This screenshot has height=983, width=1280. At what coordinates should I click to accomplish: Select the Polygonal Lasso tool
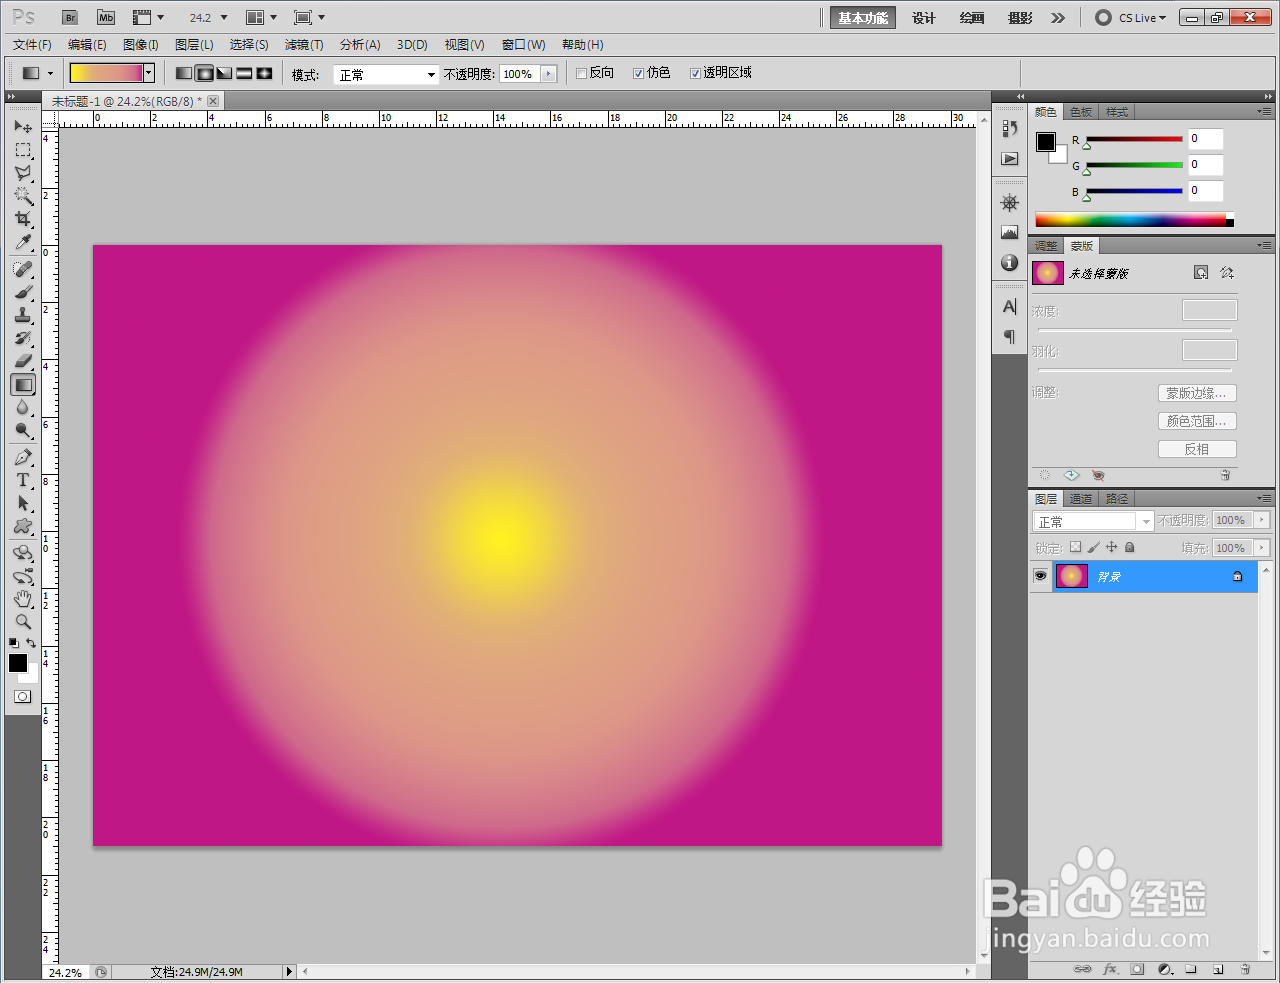tap(23, 173)
